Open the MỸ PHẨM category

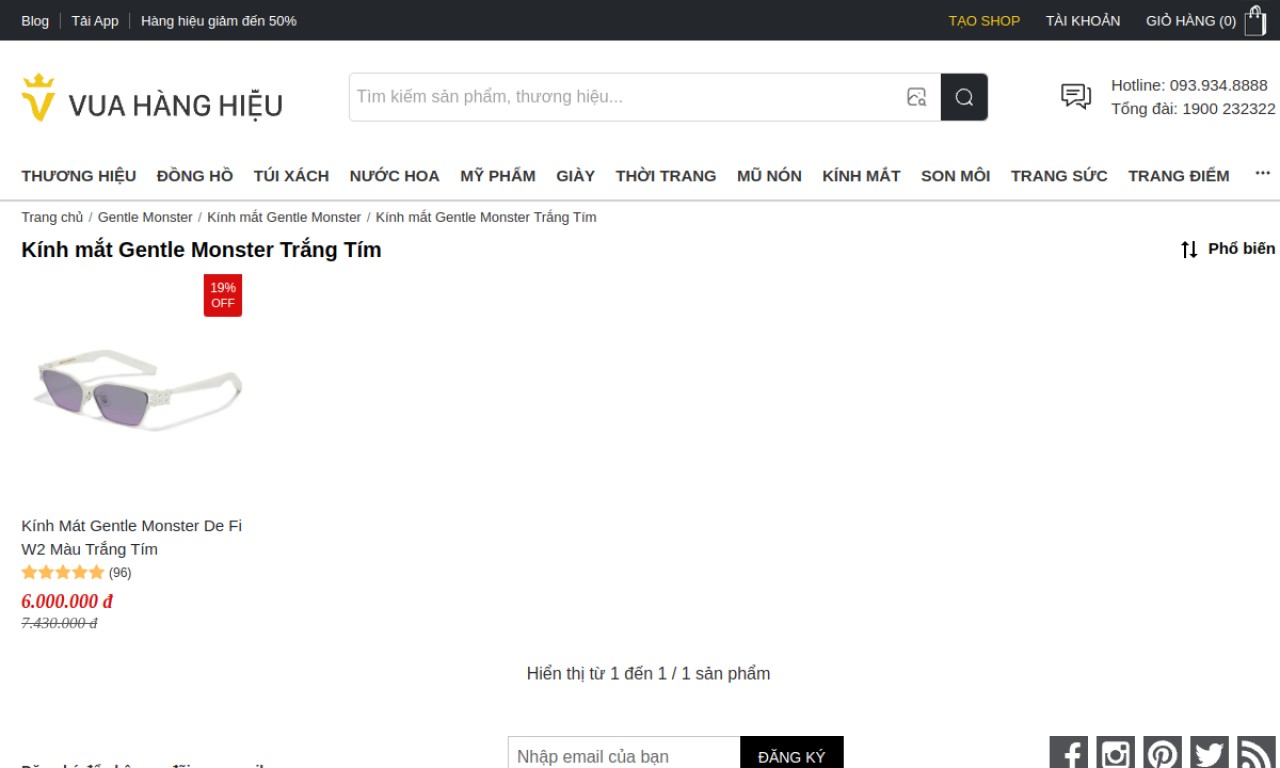pos(498,176)
